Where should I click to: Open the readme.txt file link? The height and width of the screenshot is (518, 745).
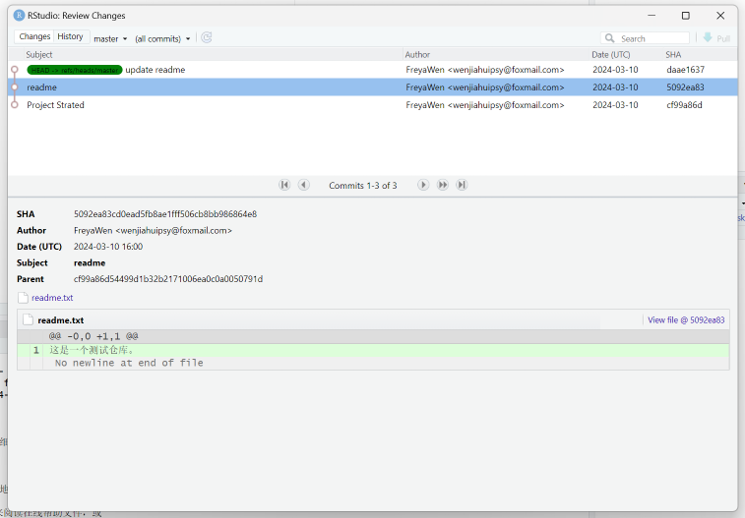[x=52, y=298]
